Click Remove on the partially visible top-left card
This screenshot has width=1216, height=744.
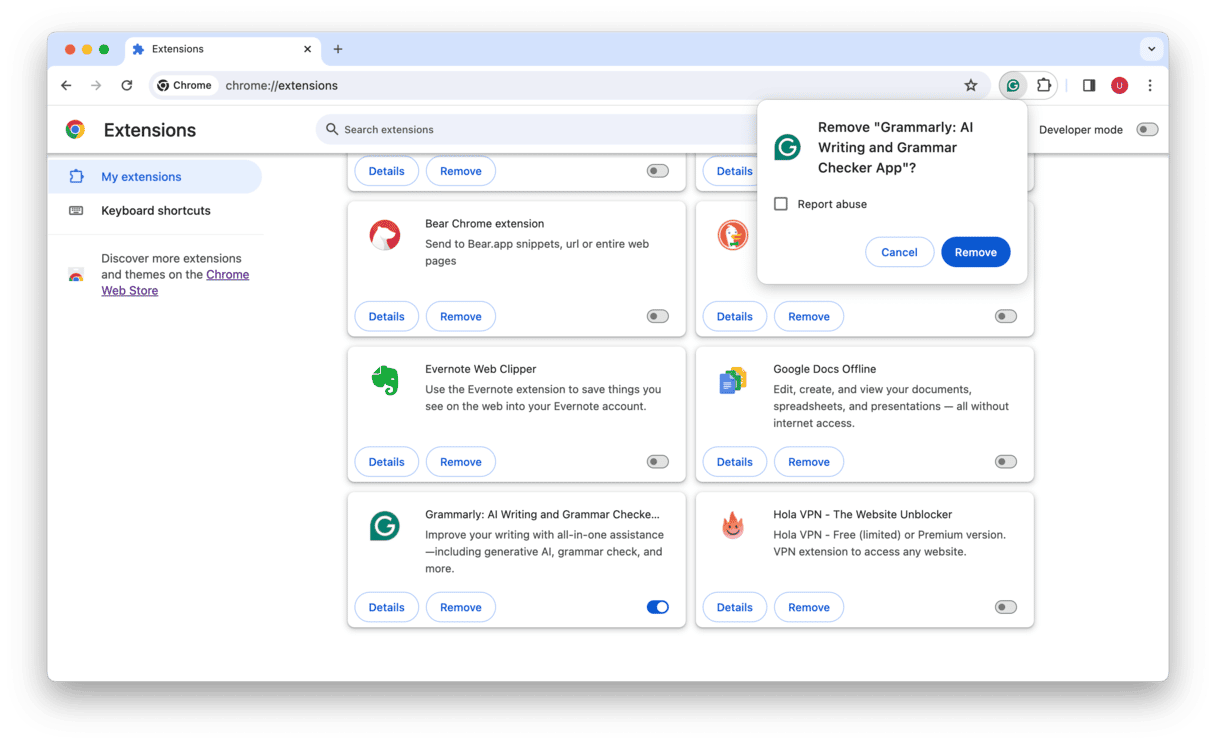[460, 171]
